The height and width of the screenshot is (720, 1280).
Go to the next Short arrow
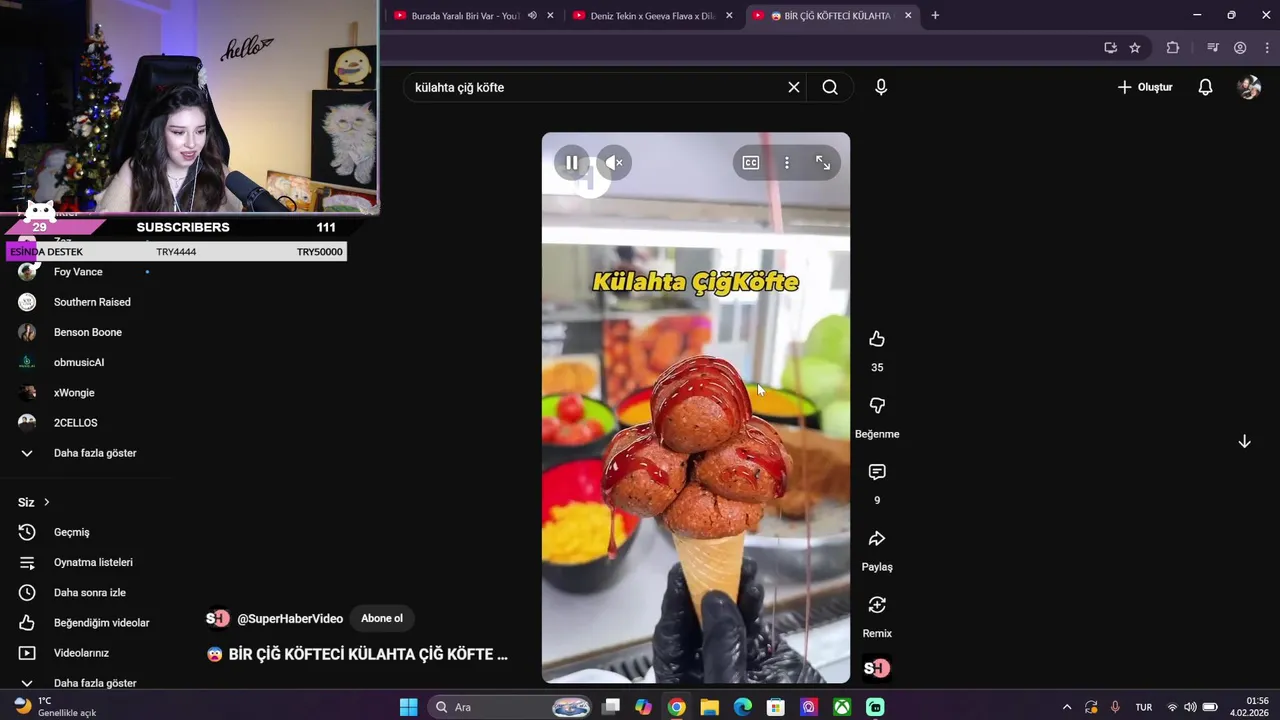(1244, 441)
